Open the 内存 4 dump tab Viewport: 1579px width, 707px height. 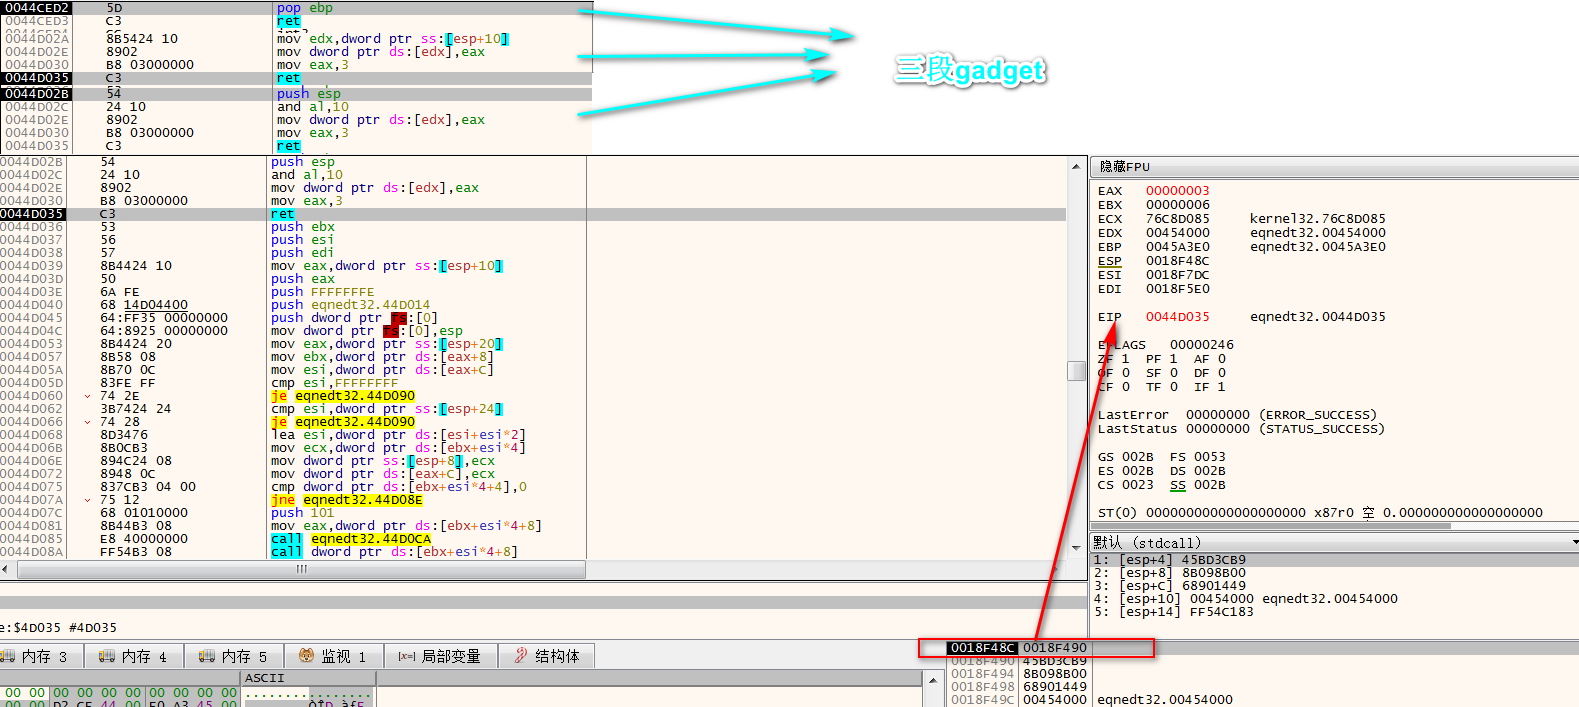[133, 656]
